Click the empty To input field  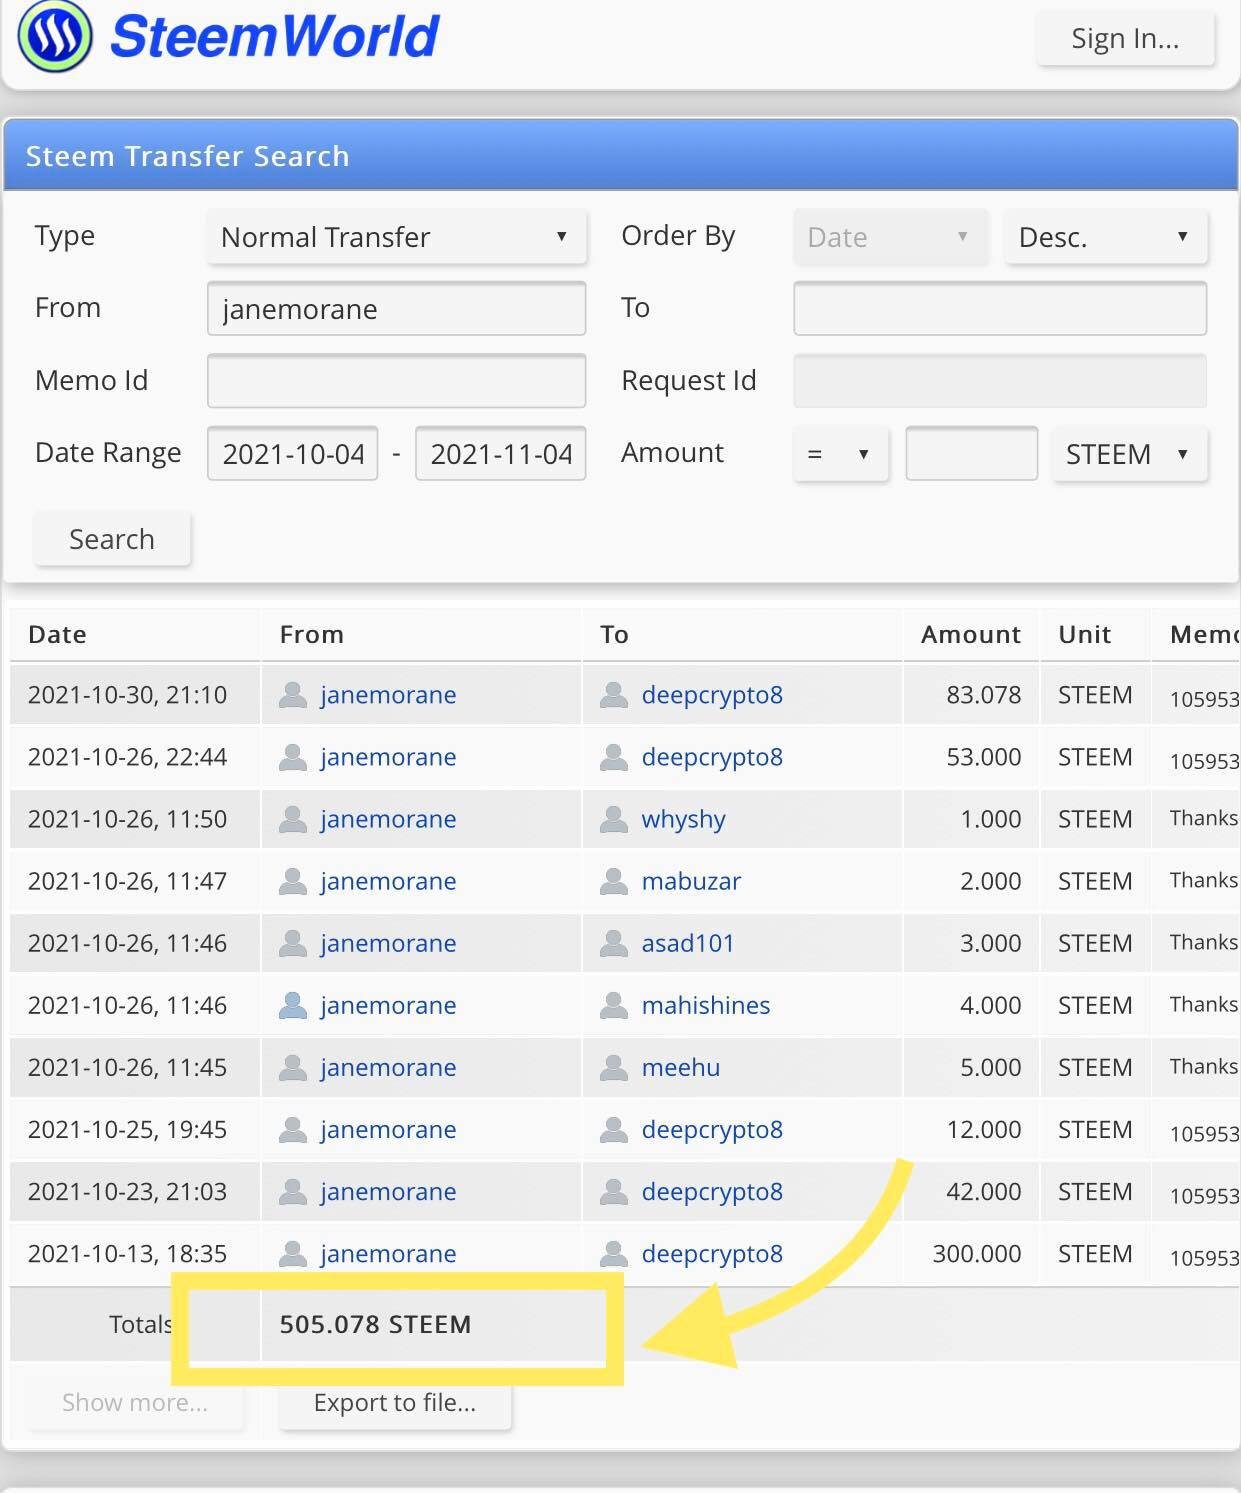tap(1000, 308)
